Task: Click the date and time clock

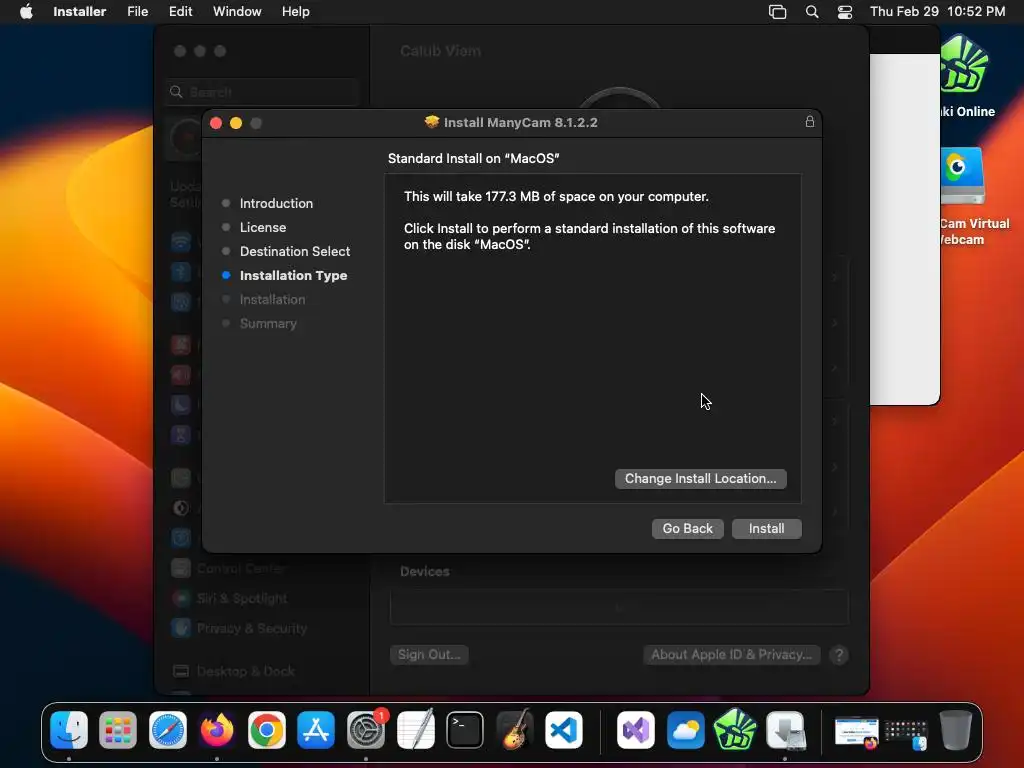Action: (x=937, y=12)
